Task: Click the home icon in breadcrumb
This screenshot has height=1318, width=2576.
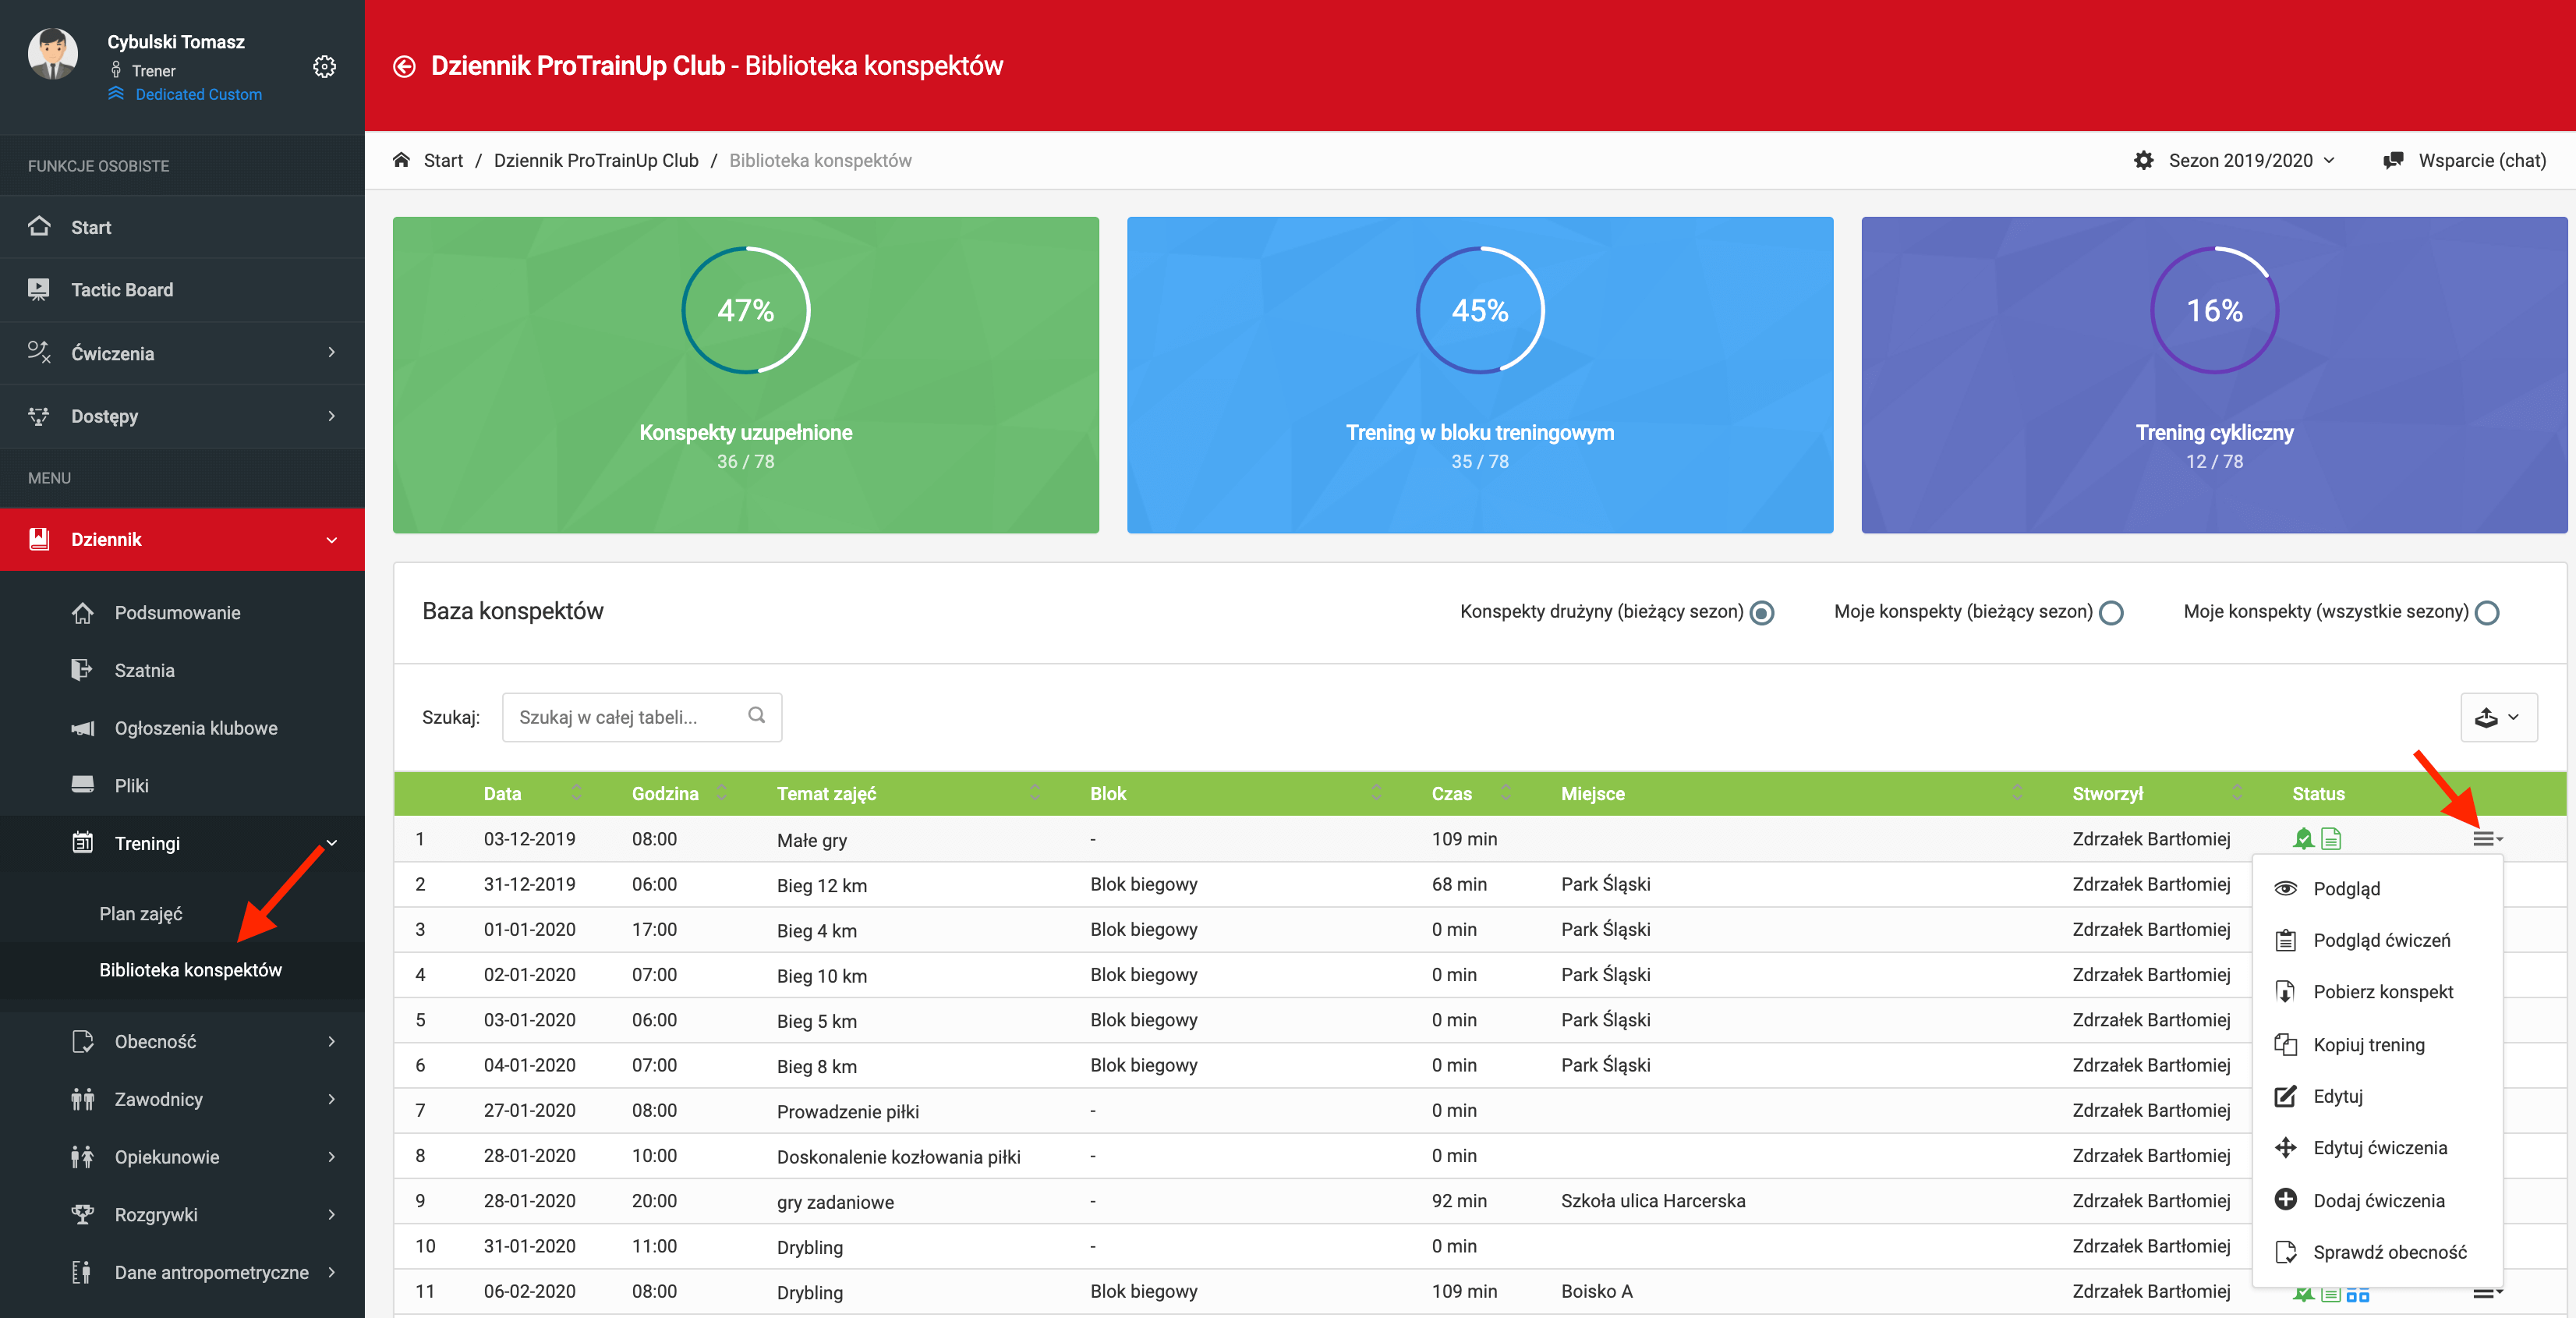Action: pos(402,160)
